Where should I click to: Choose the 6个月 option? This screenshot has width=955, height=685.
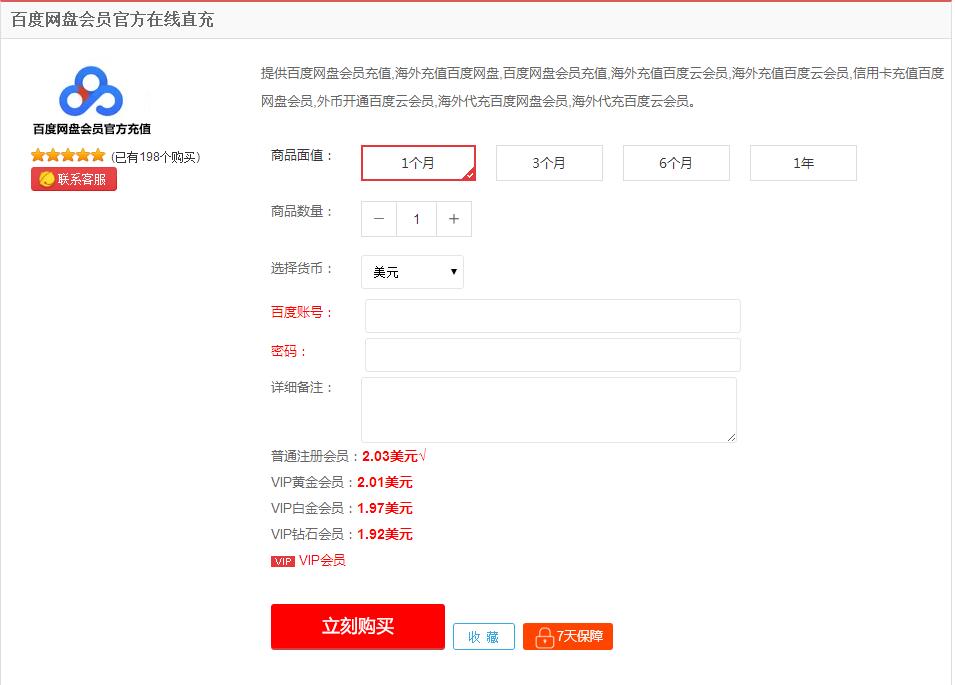pyautogui.click(x=676, y=163)
